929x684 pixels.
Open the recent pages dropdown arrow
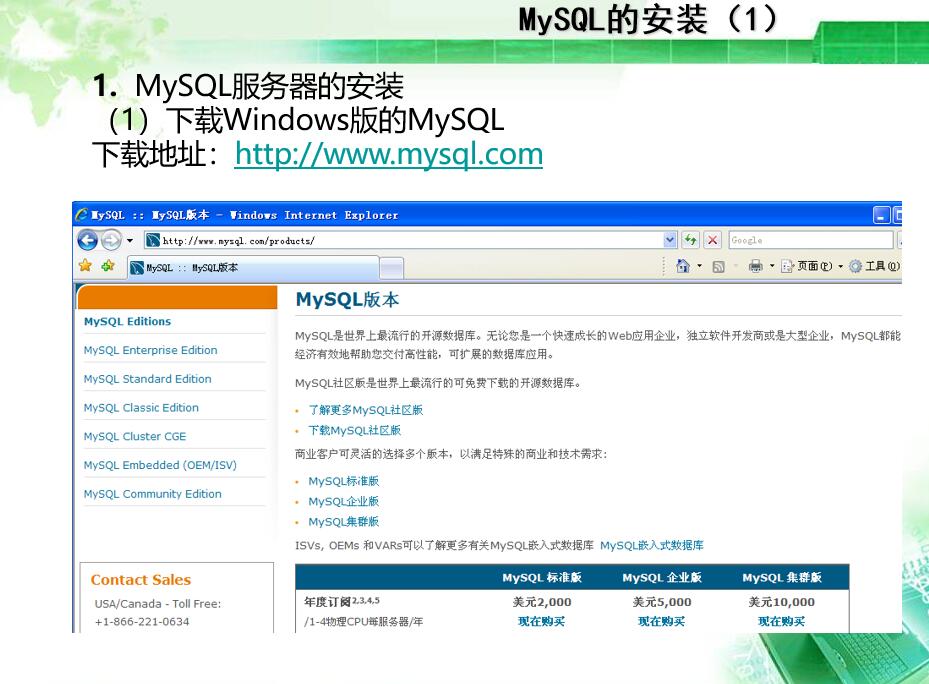pyautogui.click(x=130, y=241)
